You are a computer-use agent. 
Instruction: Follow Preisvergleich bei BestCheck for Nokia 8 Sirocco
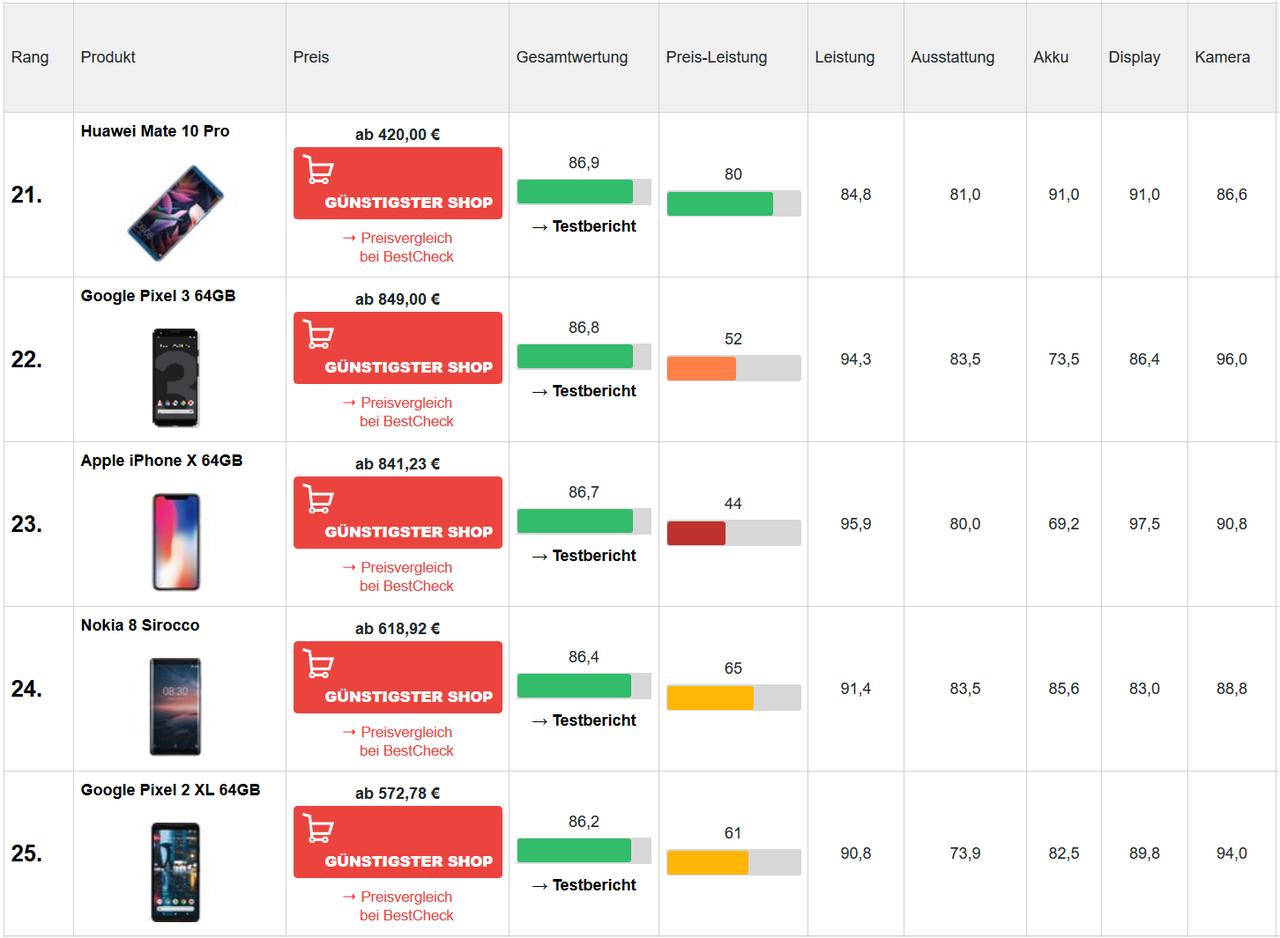pos(398,741)
